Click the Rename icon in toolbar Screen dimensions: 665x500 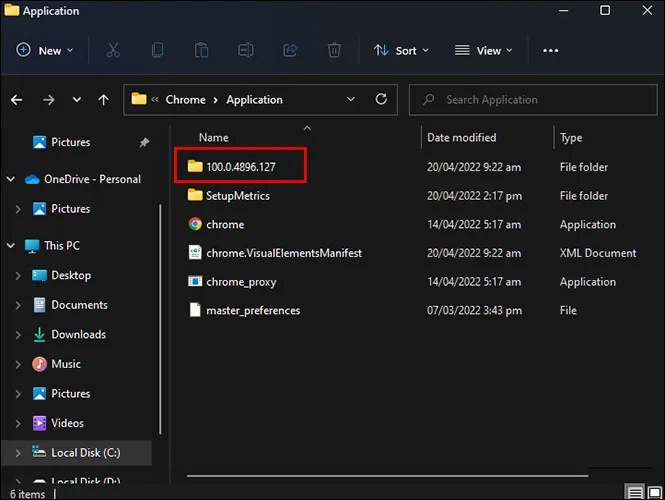click(x=246, y=50)
